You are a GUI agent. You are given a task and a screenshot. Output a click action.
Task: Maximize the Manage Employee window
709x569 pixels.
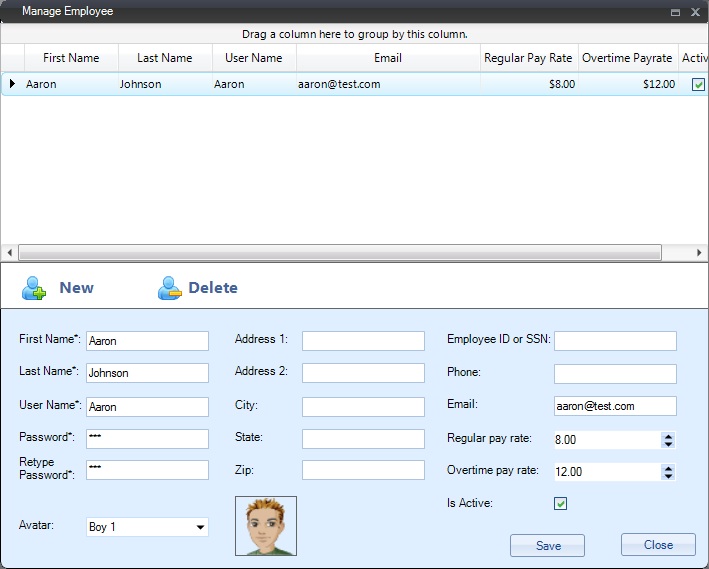point(675,12)
